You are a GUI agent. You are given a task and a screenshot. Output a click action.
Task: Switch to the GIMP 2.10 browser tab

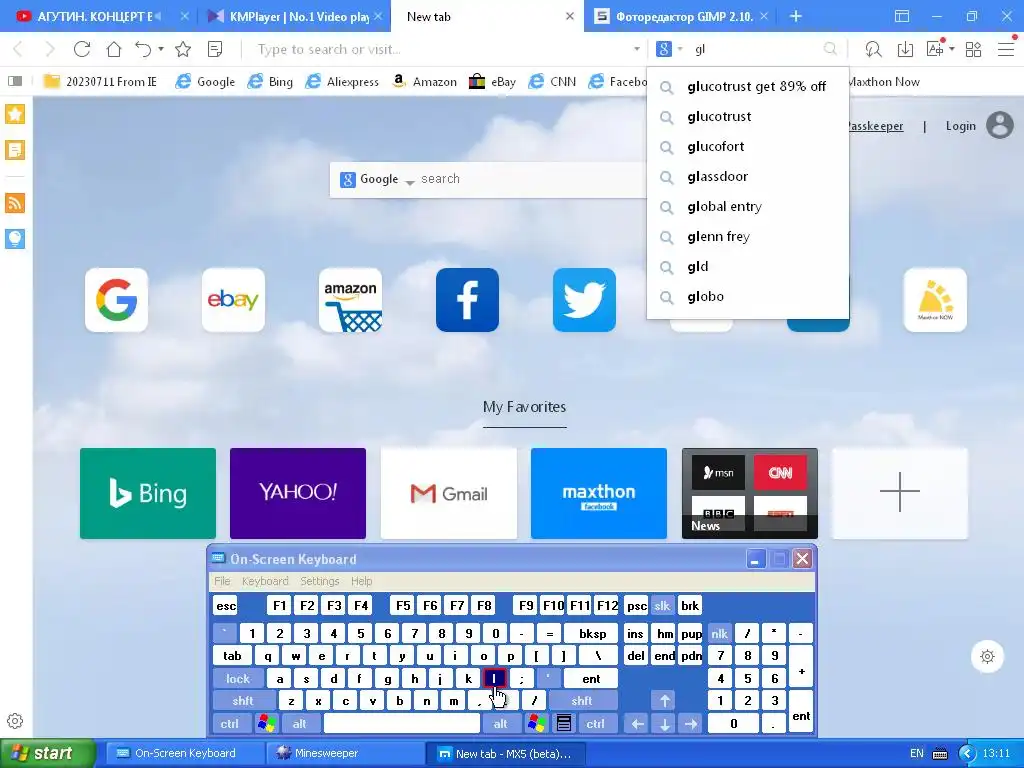[679, 16]
